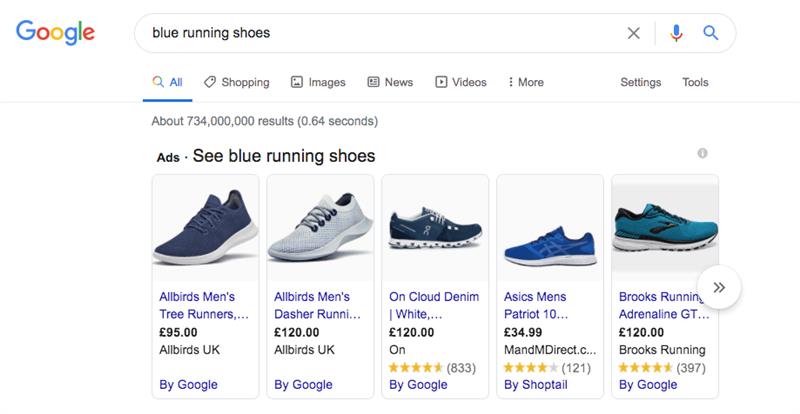This screenshot has height=414, width=800.
Task: Start voice search with the microphone icon
Action: 676,33
